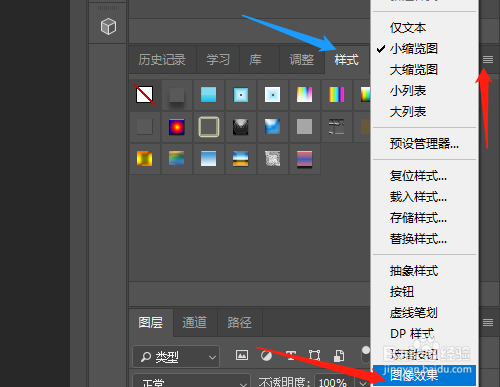
Task: Switch to the 通道 tab
Action: [x=195, y=323]
